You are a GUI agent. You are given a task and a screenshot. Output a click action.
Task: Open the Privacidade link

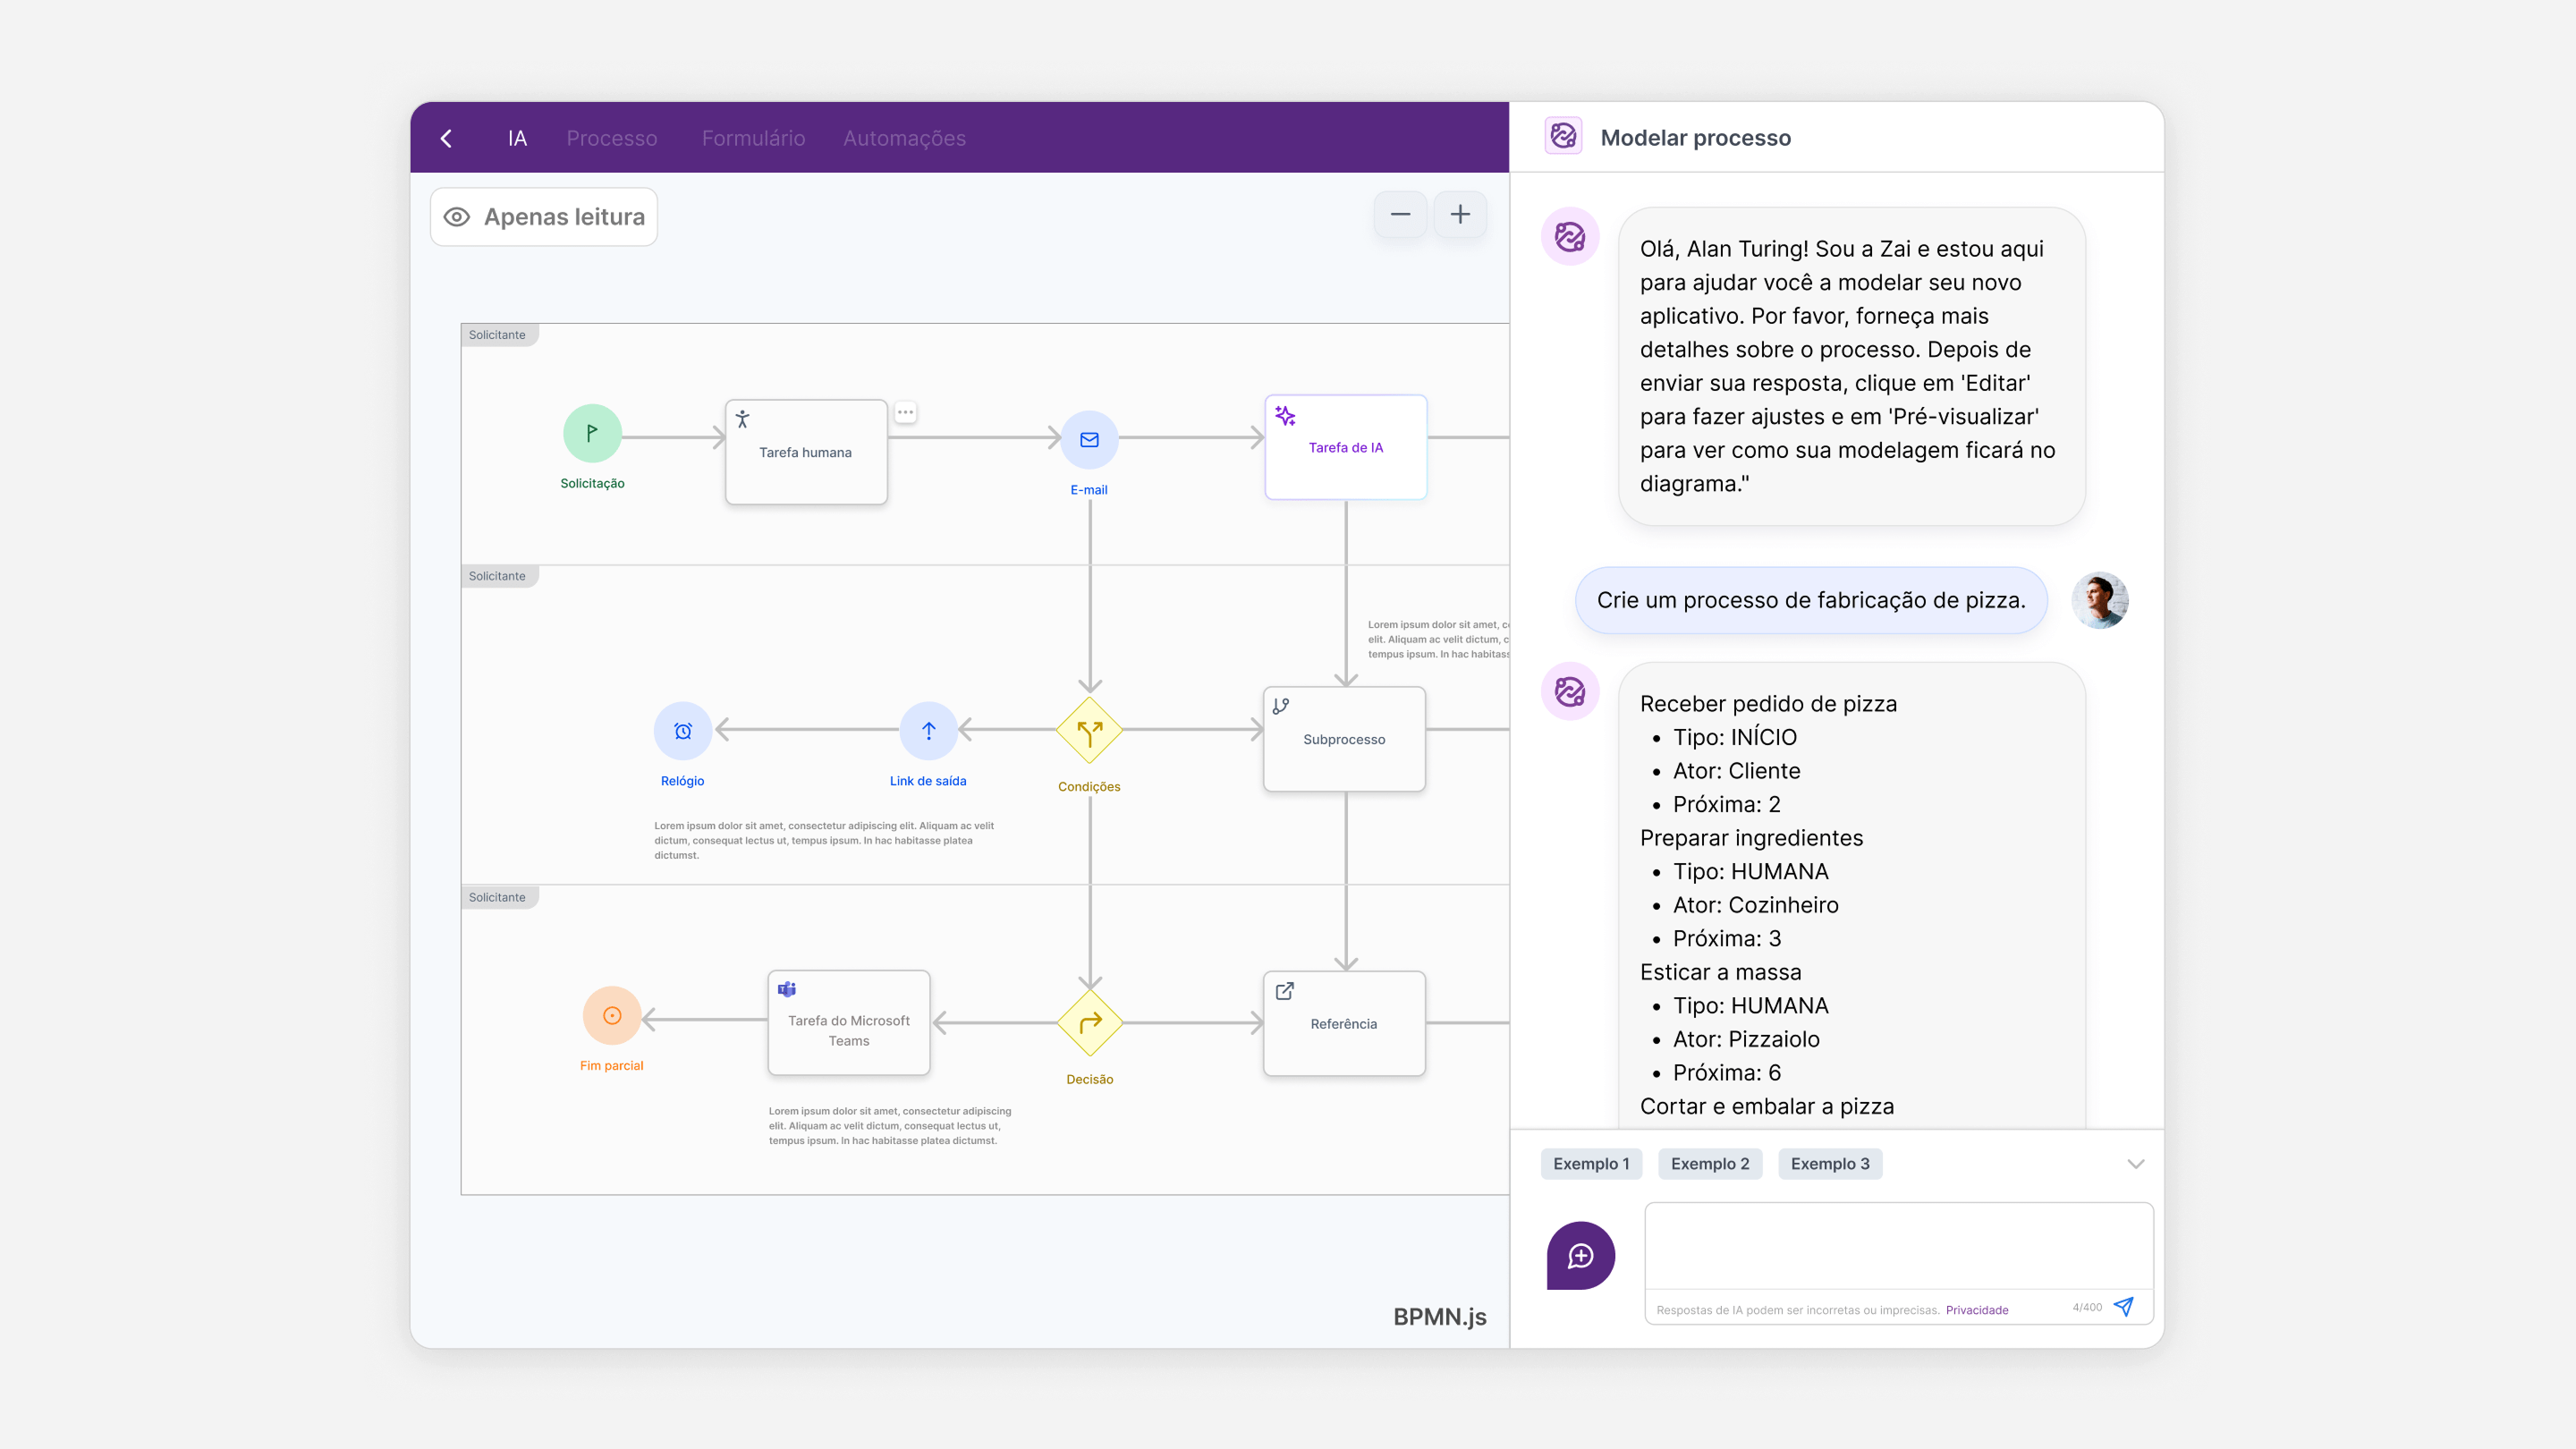point(1977,1310)
